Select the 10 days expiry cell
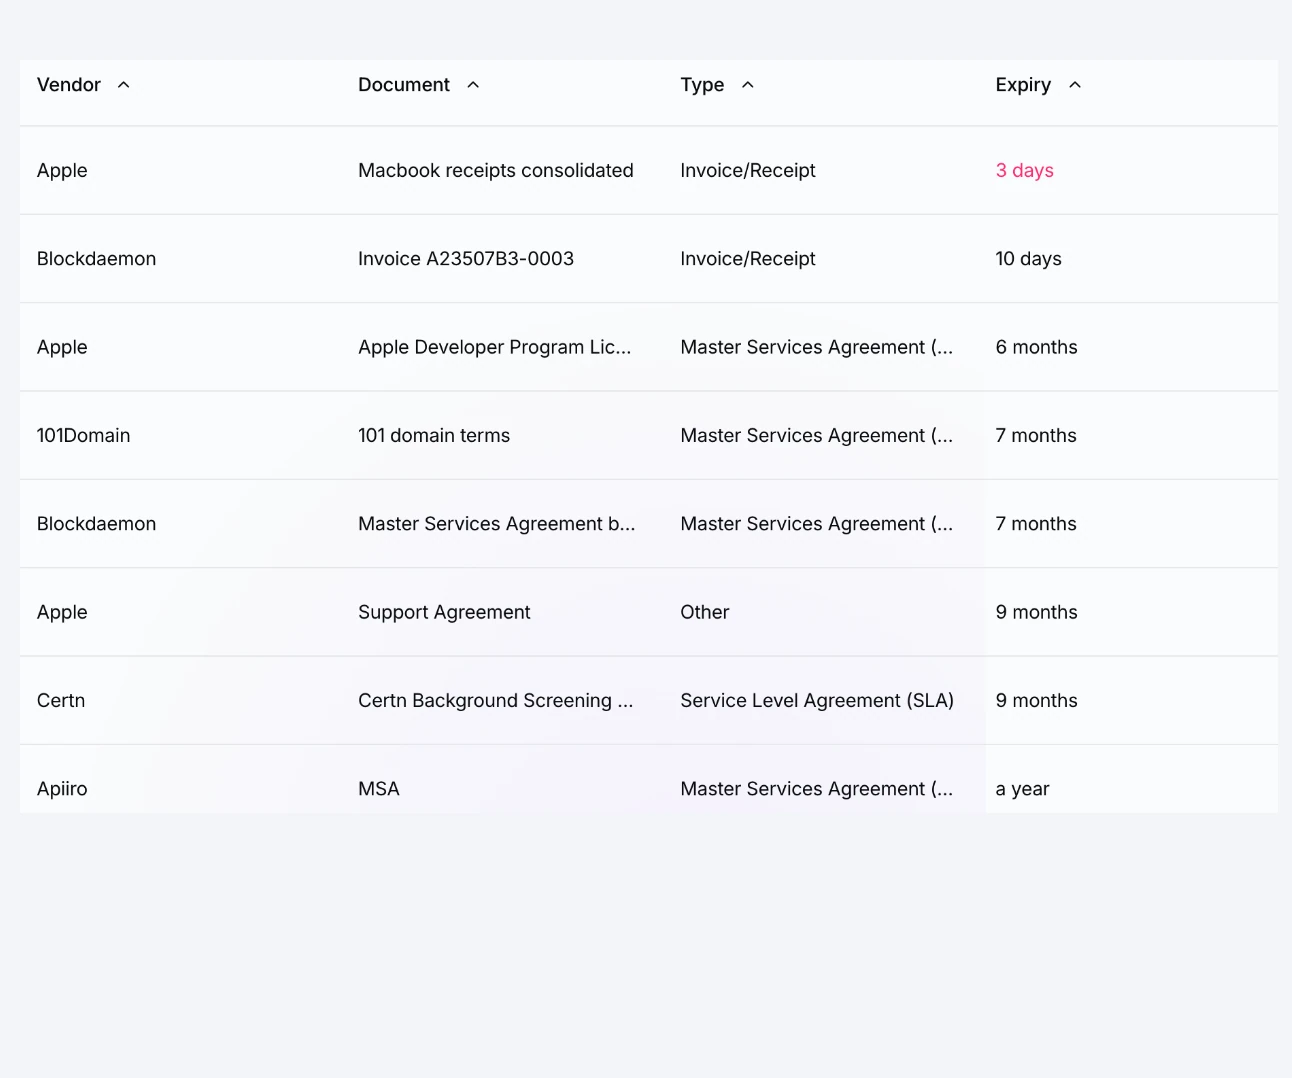The width and height of the screenshot is (1292, 1078). [1028, 259]
